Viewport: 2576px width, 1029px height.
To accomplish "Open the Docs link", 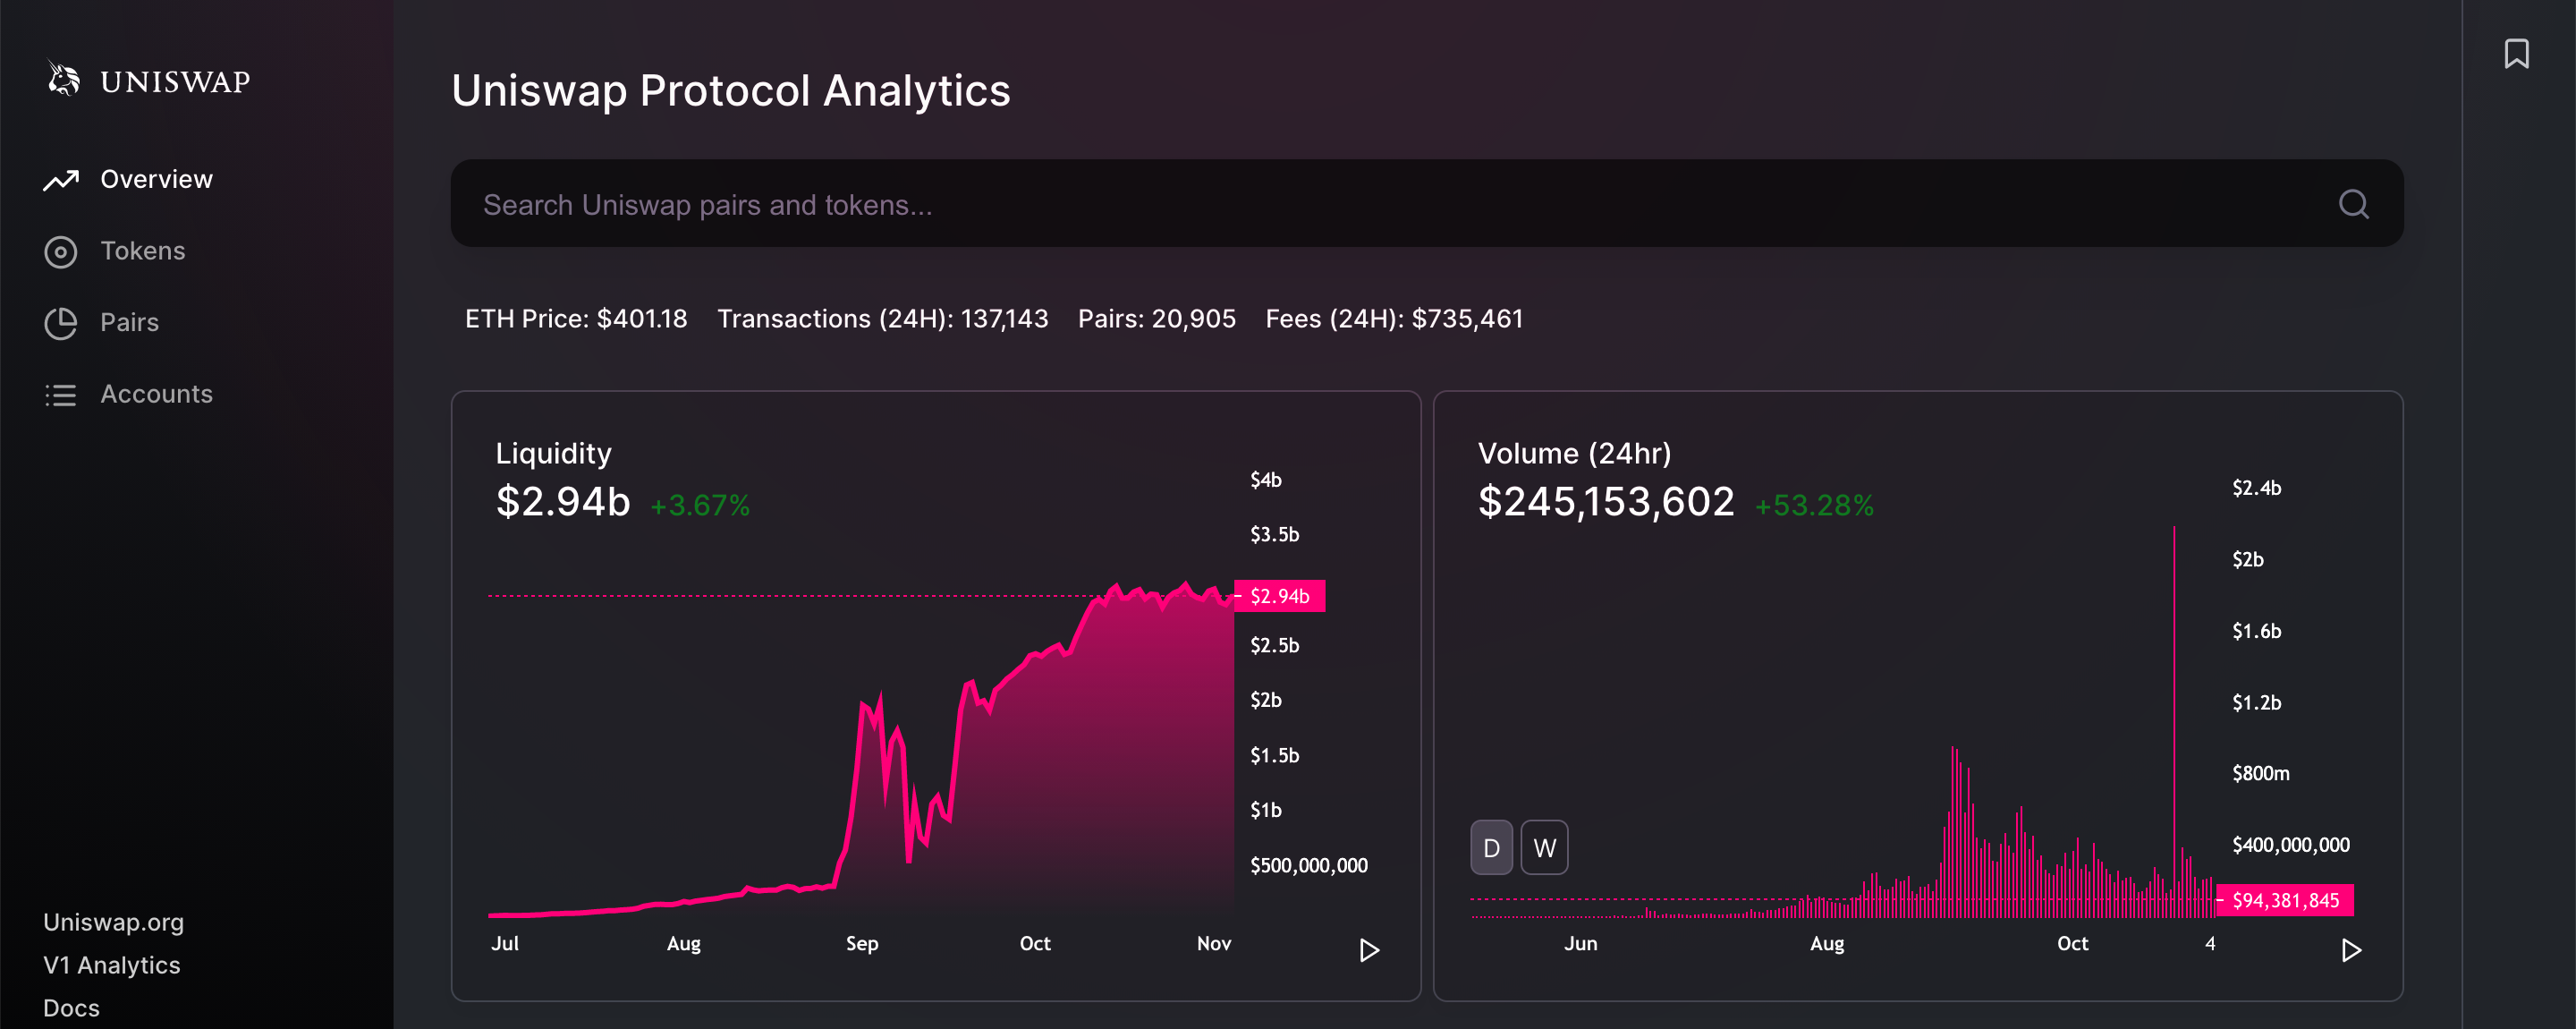I will pyautogui.click(x=71, y=1007).
